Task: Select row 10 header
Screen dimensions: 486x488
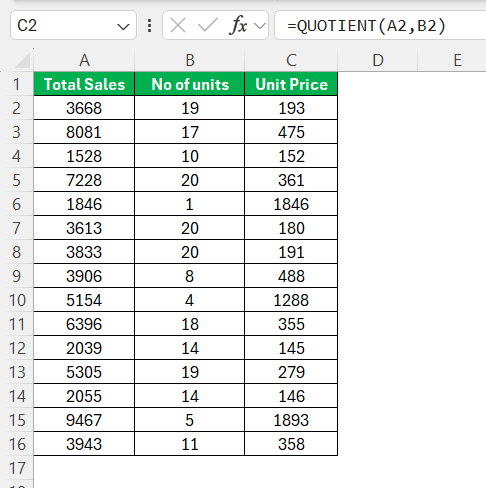Action: click(x=17, y=300)
